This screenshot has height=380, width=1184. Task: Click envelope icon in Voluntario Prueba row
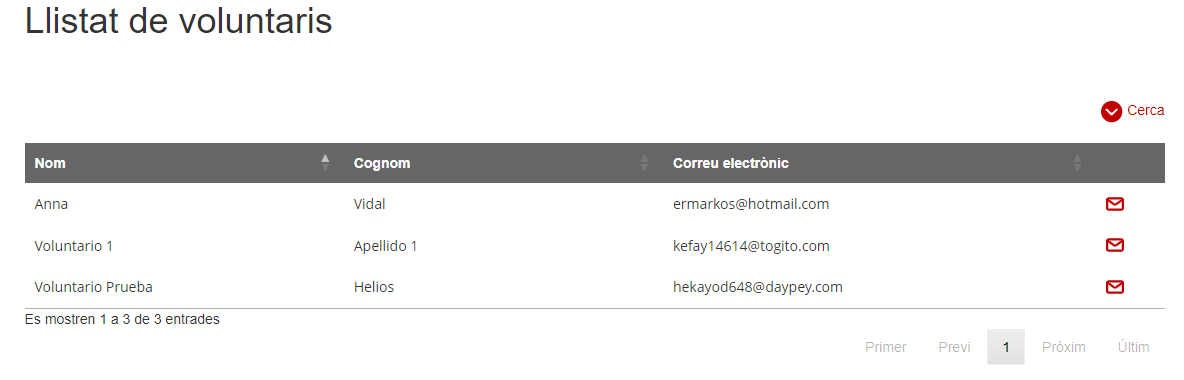coord(1114,286)
